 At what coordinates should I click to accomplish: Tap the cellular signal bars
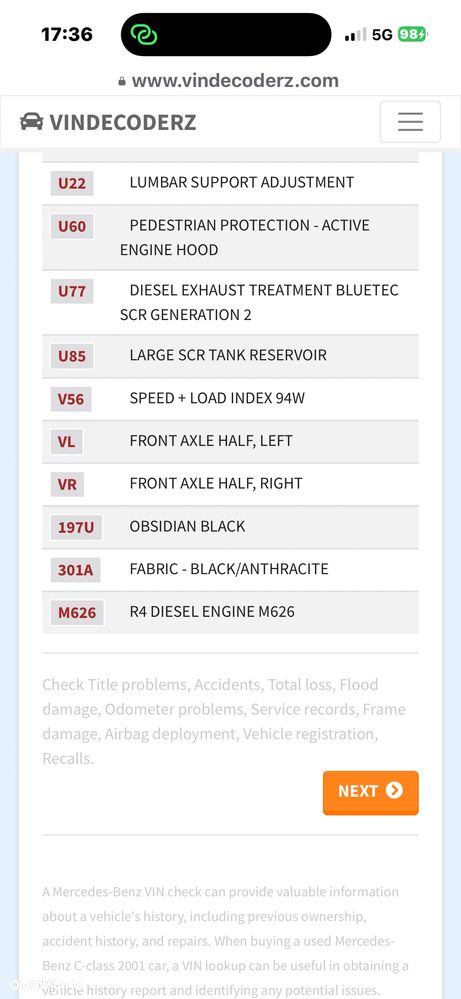pos(356,34)
